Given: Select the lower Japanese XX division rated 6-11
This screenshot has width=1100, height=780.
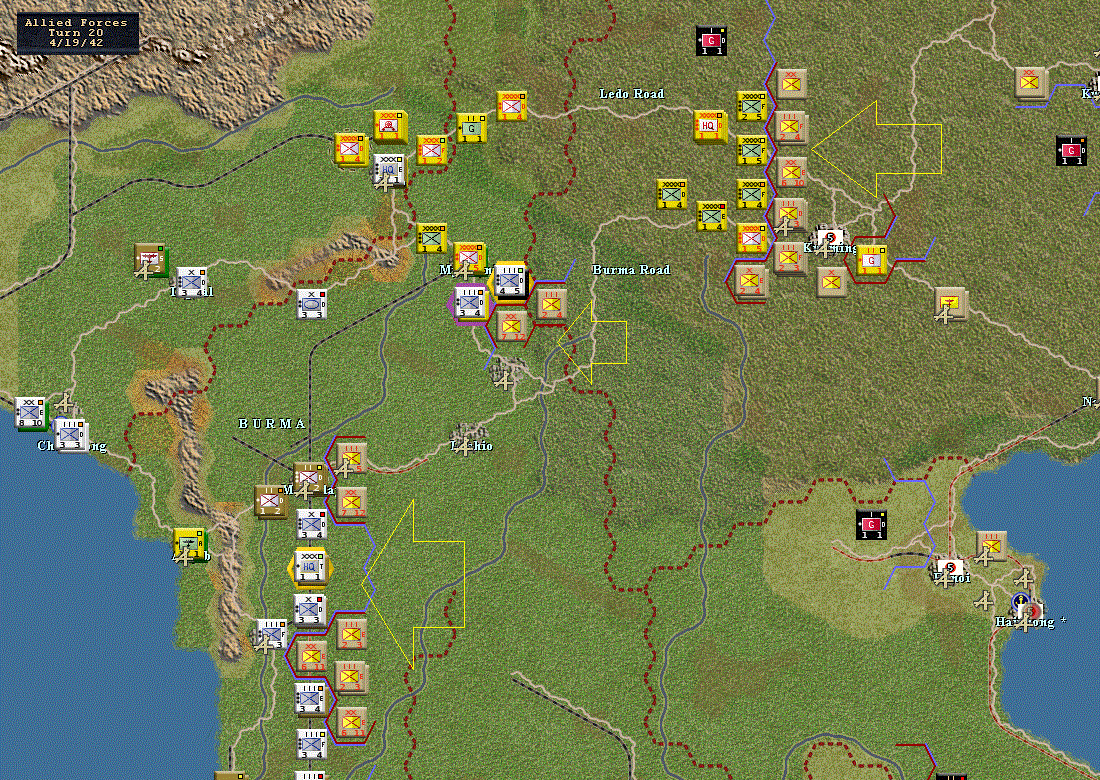Looking at the screenshot, I should coord(351,722).
